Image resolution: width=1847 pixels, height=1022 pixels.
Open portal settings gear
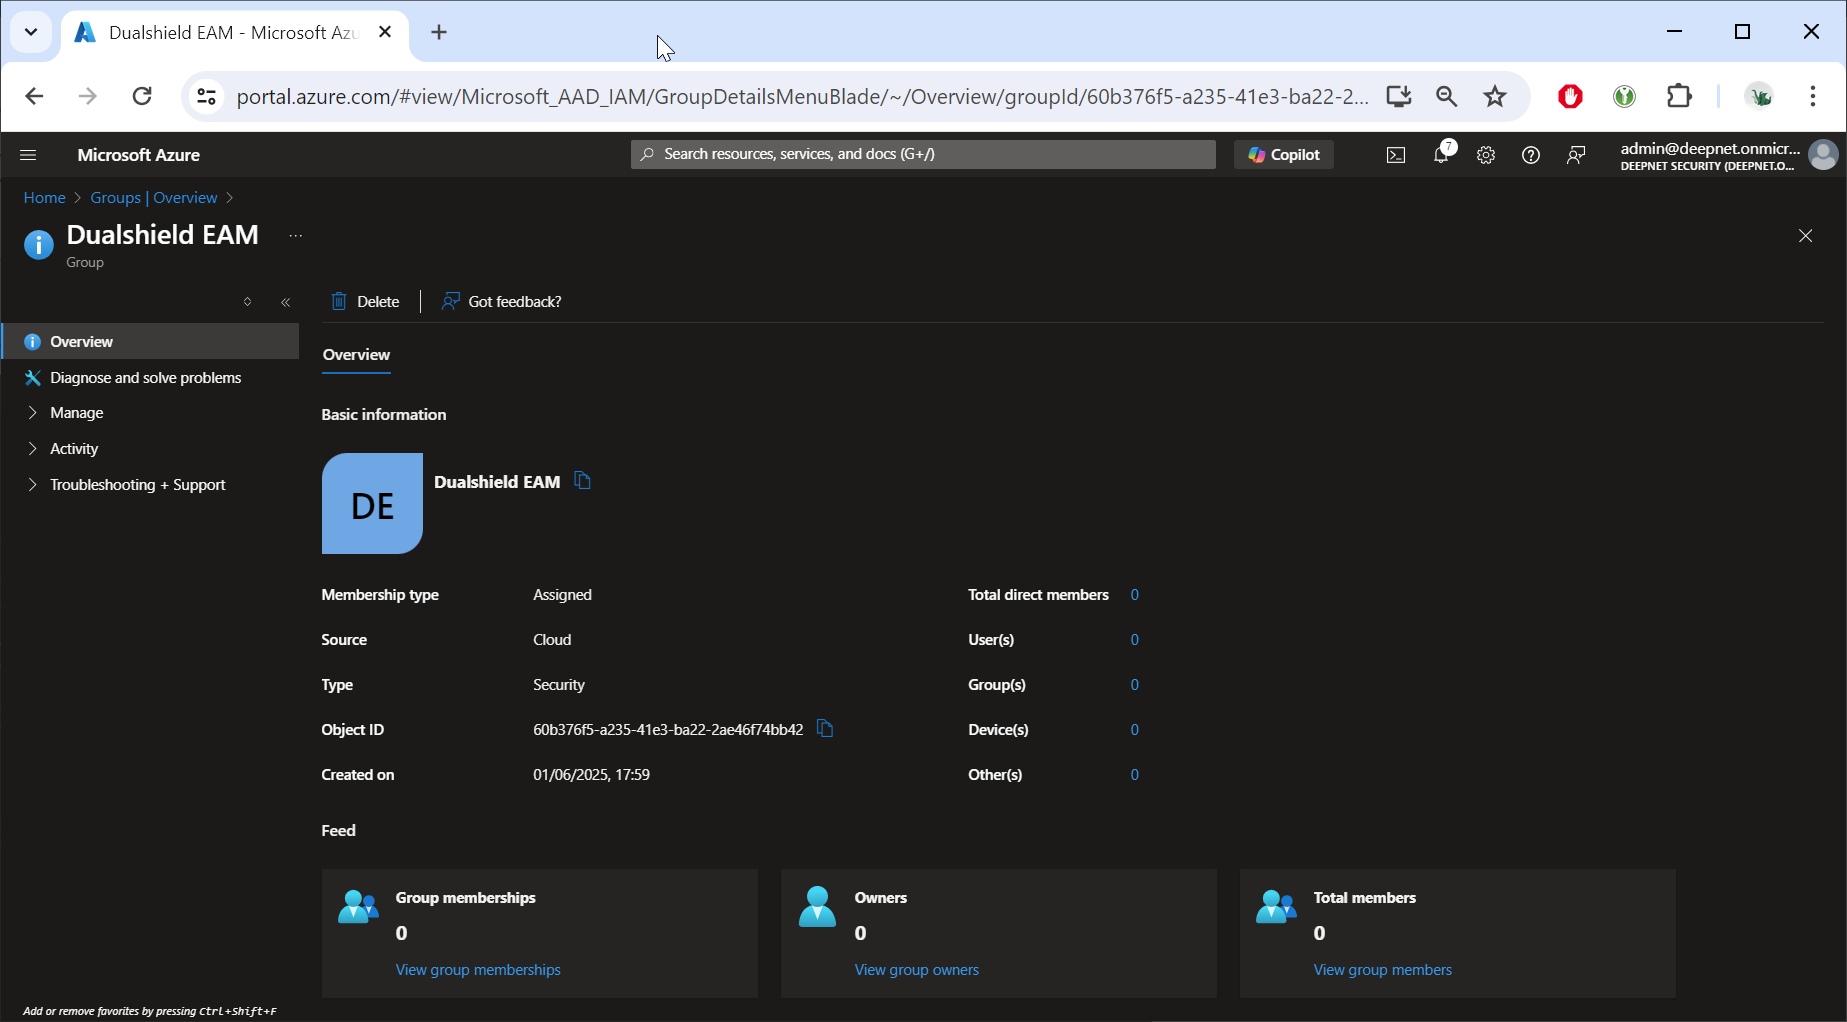(1486, 155)
